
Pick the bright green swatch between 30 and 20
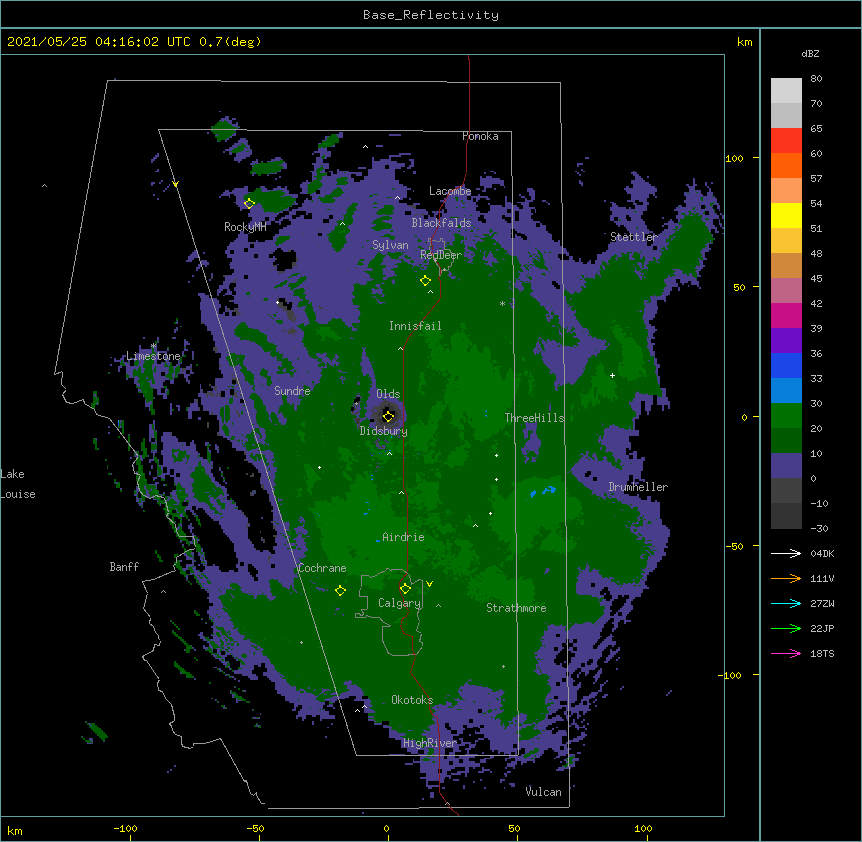(x=786, y=416)
